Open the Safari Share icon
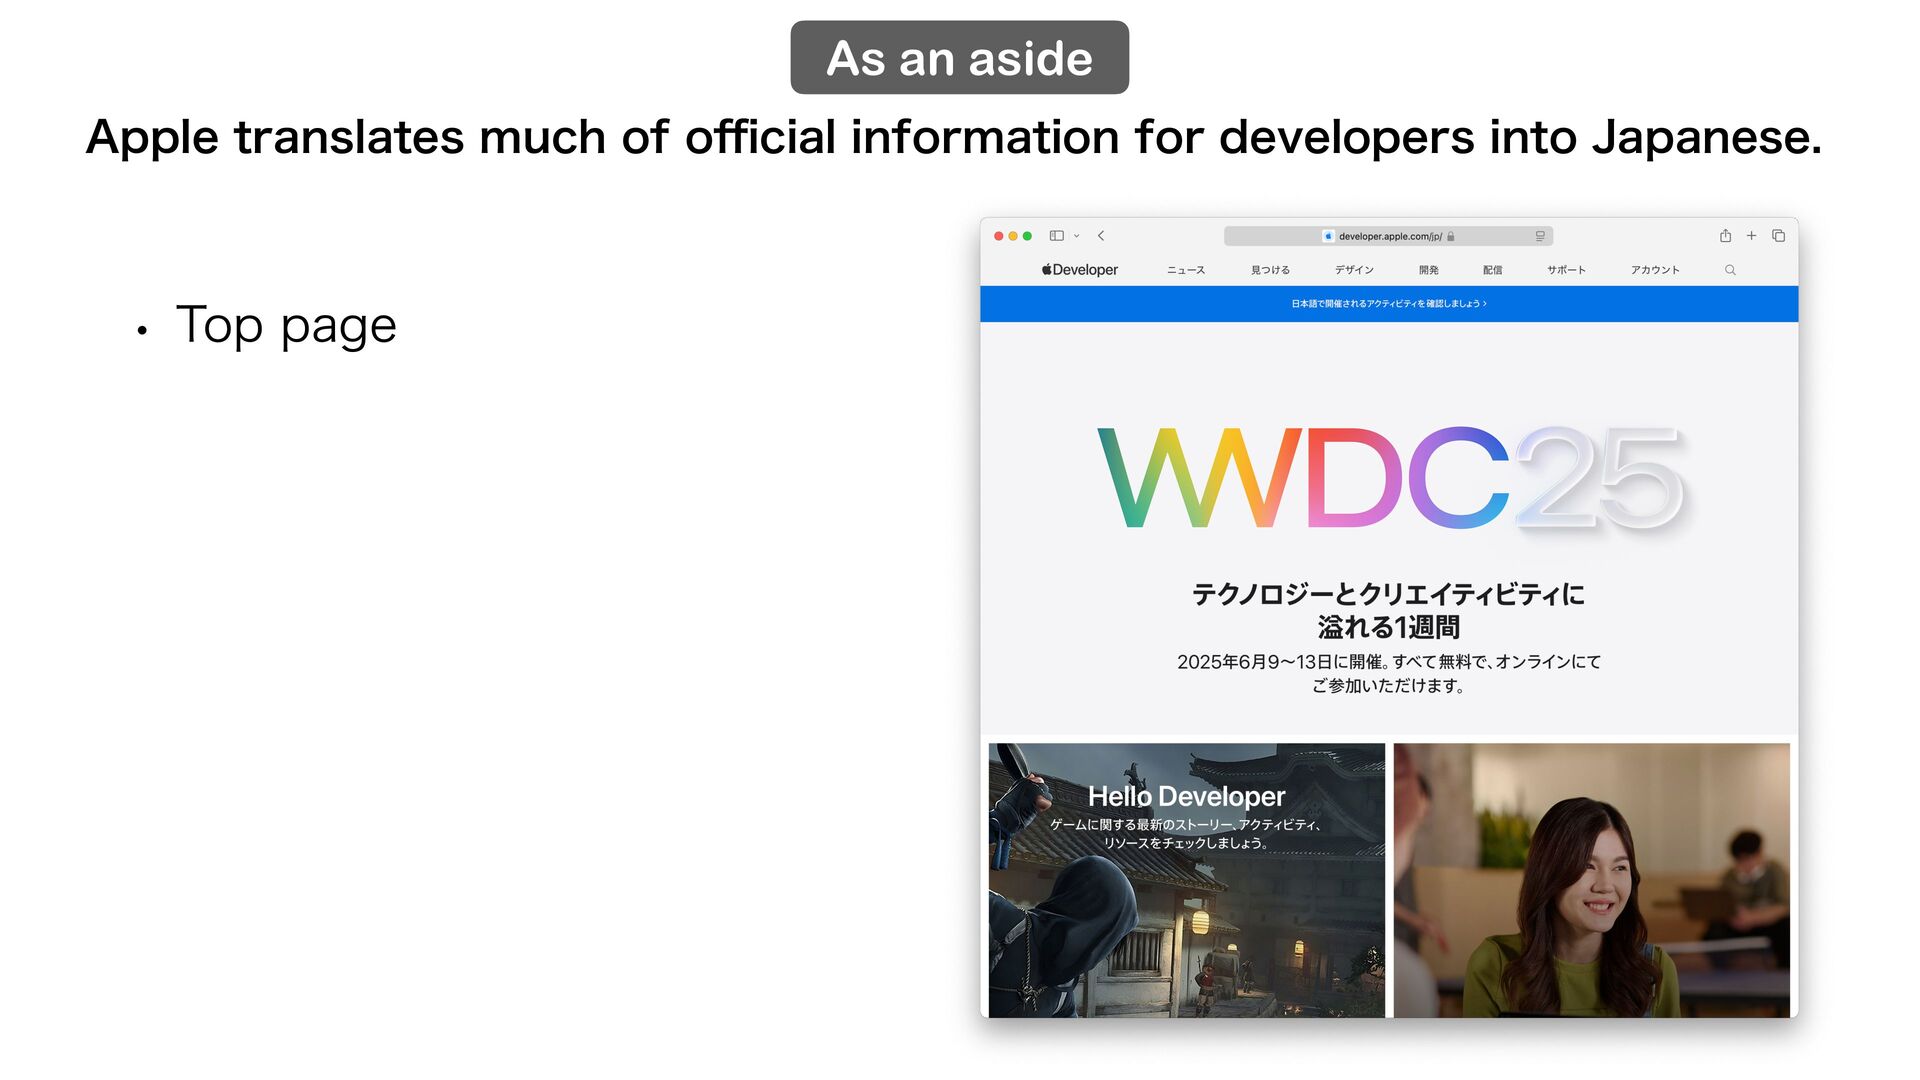1920x1080 pixels. [x=1725, y=236]
